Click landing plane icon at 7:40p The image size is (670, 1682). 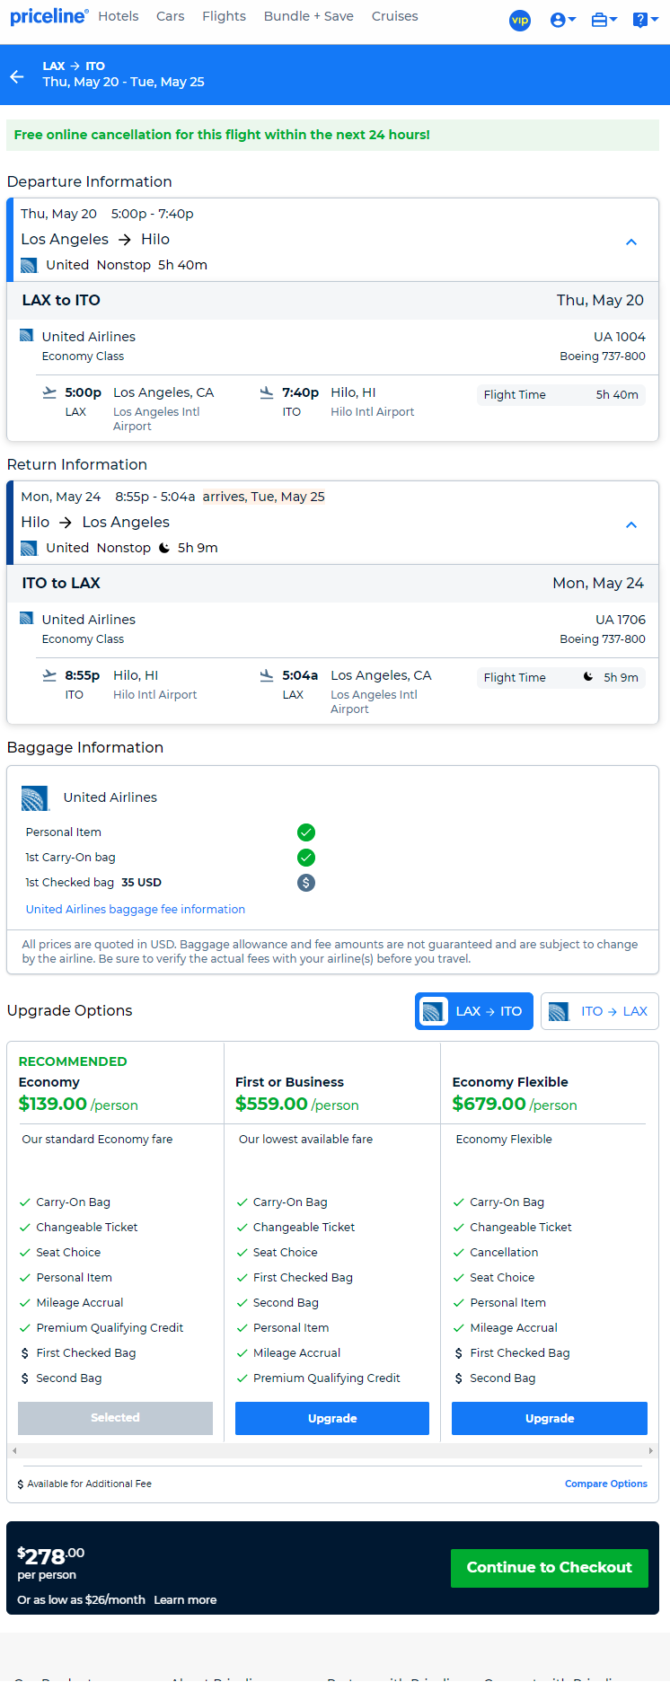tap(266, 393)
